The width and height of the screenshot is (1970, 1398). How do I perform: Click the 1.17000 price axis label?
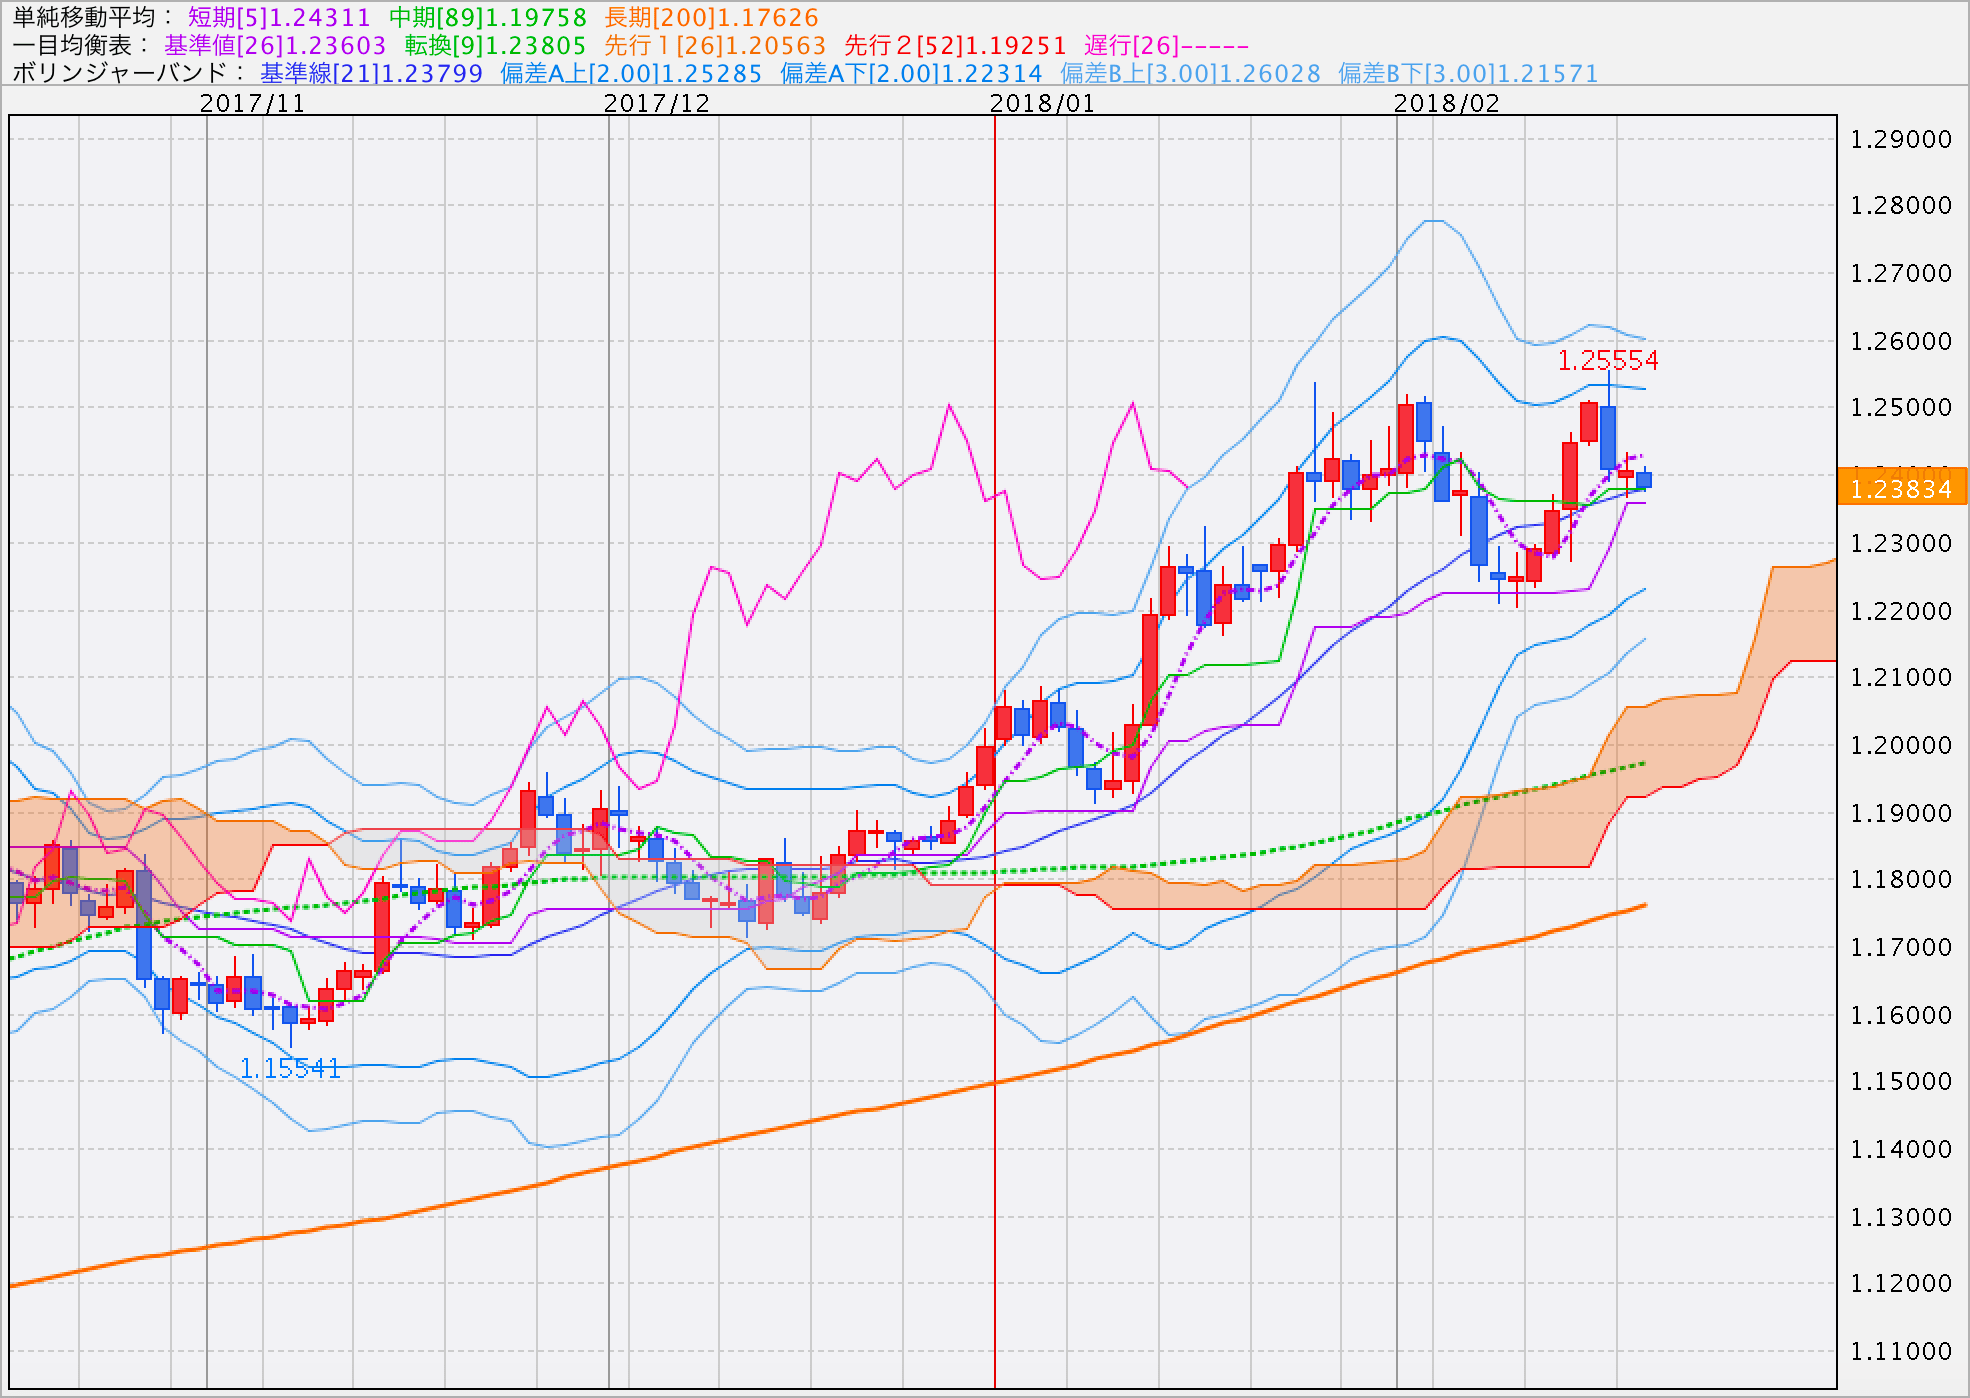(x=1901, y=947)
